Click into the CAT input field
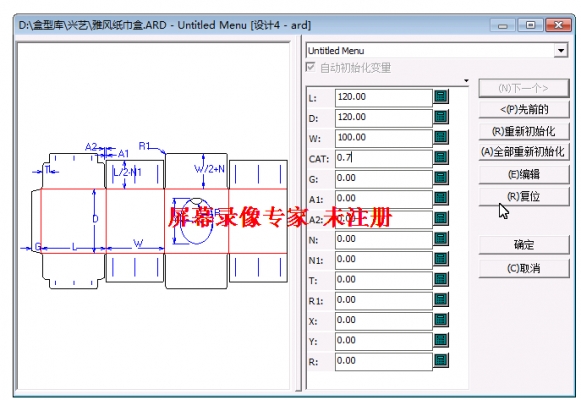Viewport: 581px width, 400px height. [x=384, y=158]
